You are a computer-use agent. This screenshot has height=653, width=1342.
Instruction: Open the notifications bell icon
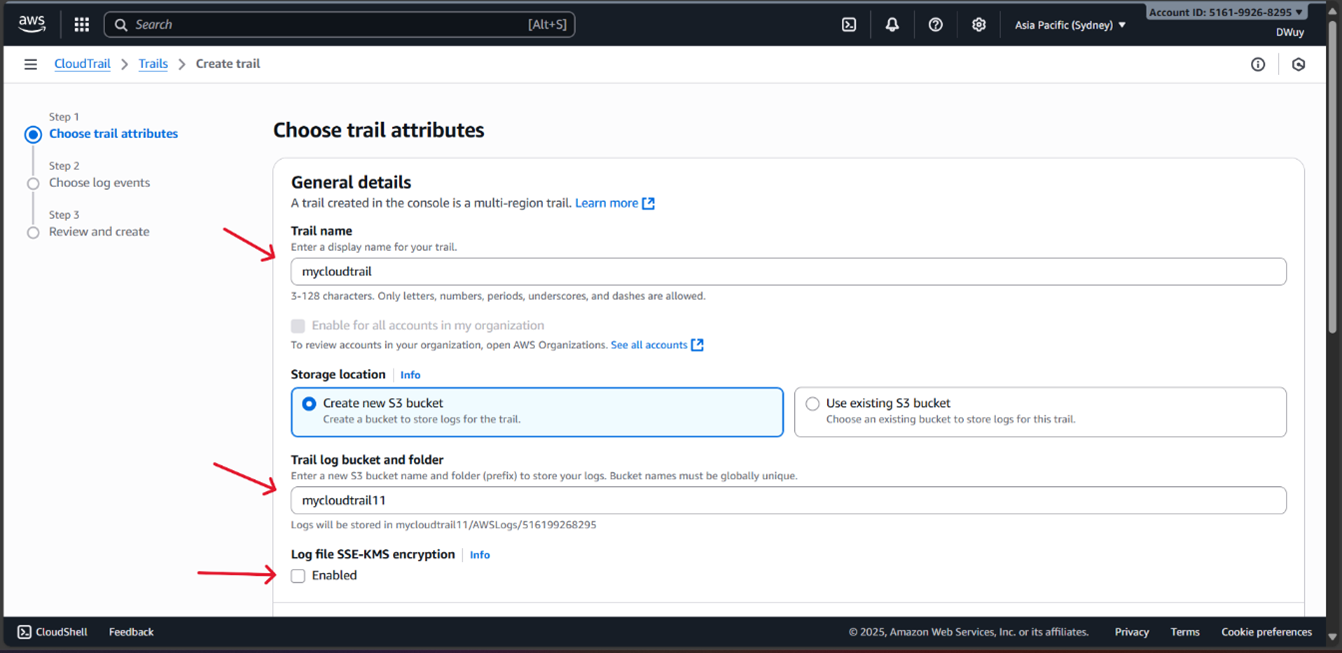tap(892, 25)
